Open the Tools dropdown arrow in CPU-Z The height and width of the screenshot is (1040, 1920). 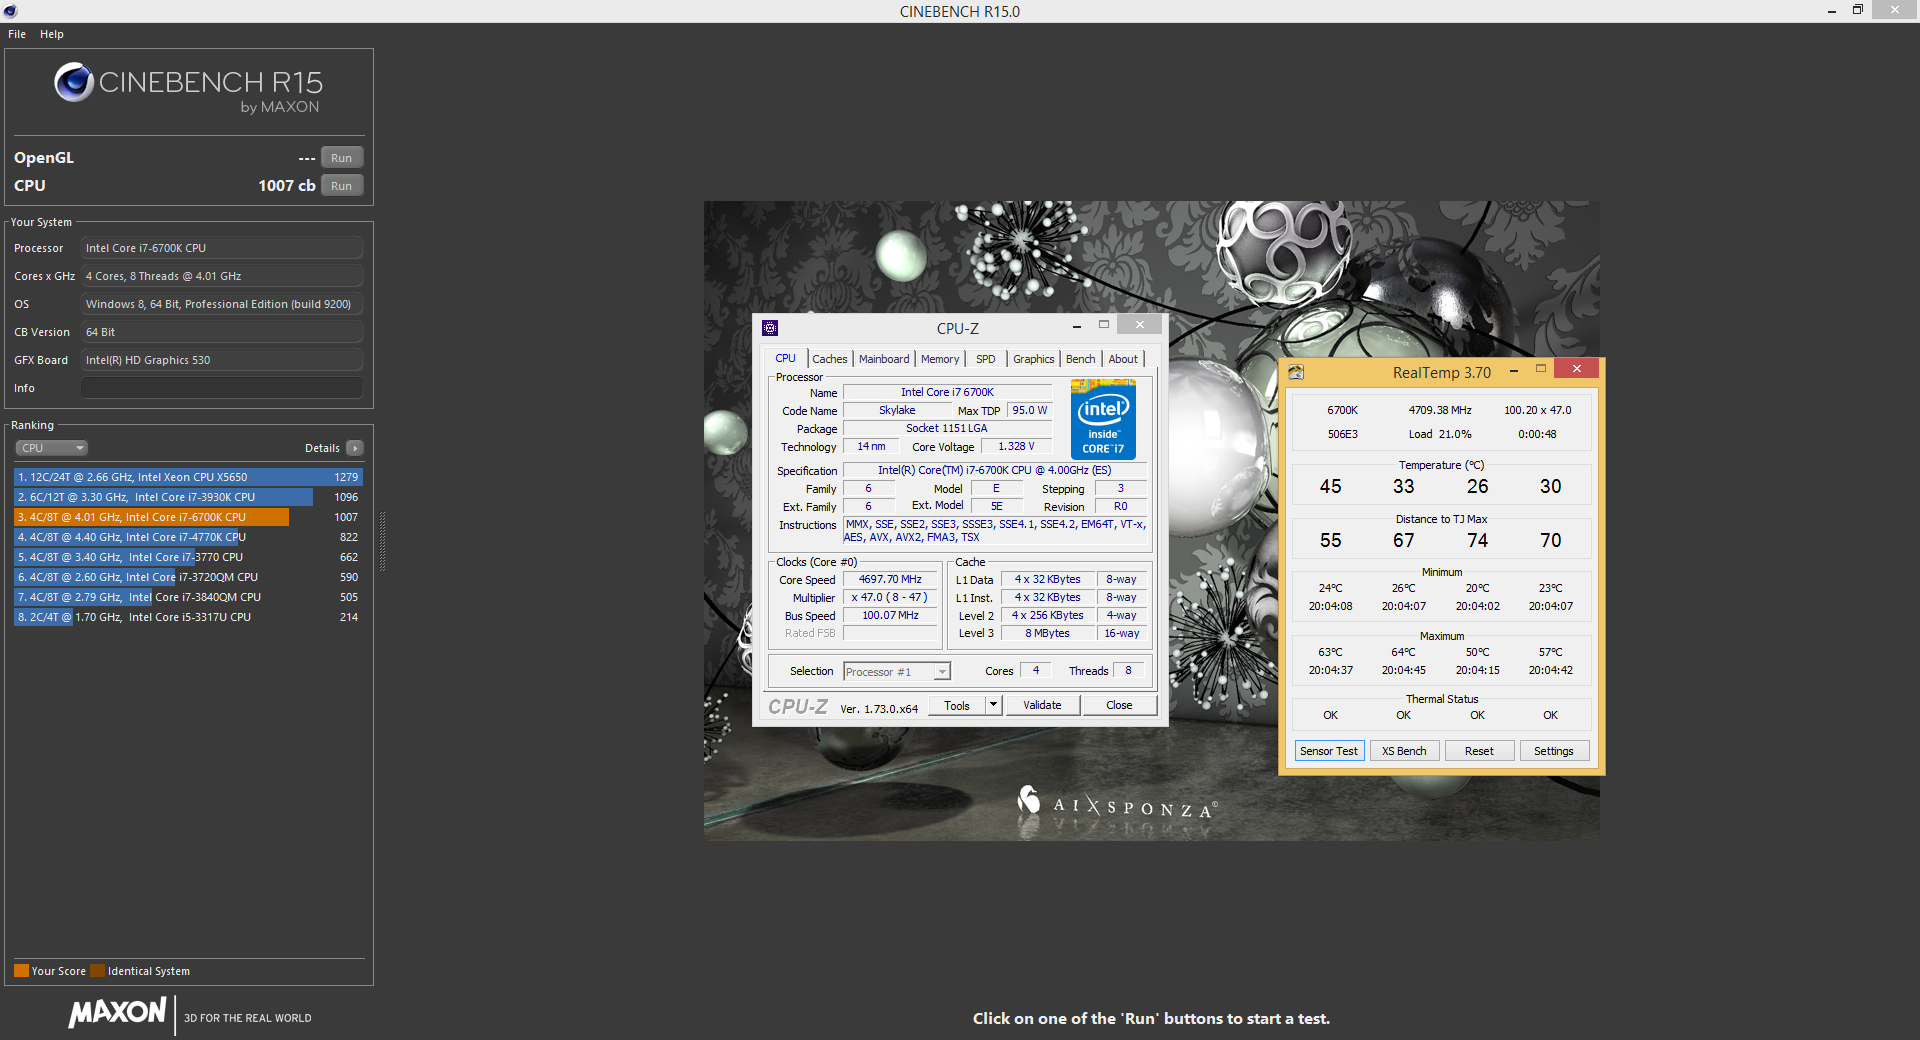click(x=993, y=705)
